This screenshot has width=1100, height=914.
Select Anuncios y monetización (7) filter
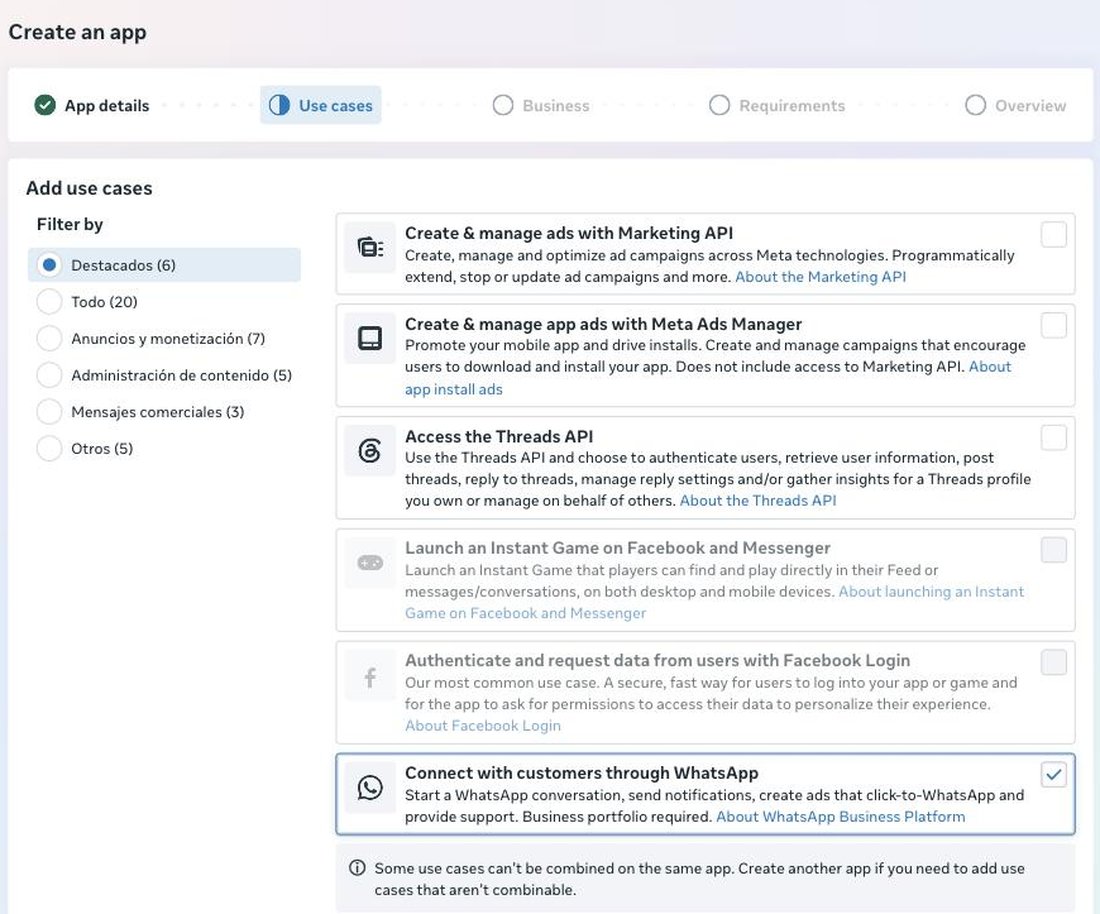[x=49, y=338]
